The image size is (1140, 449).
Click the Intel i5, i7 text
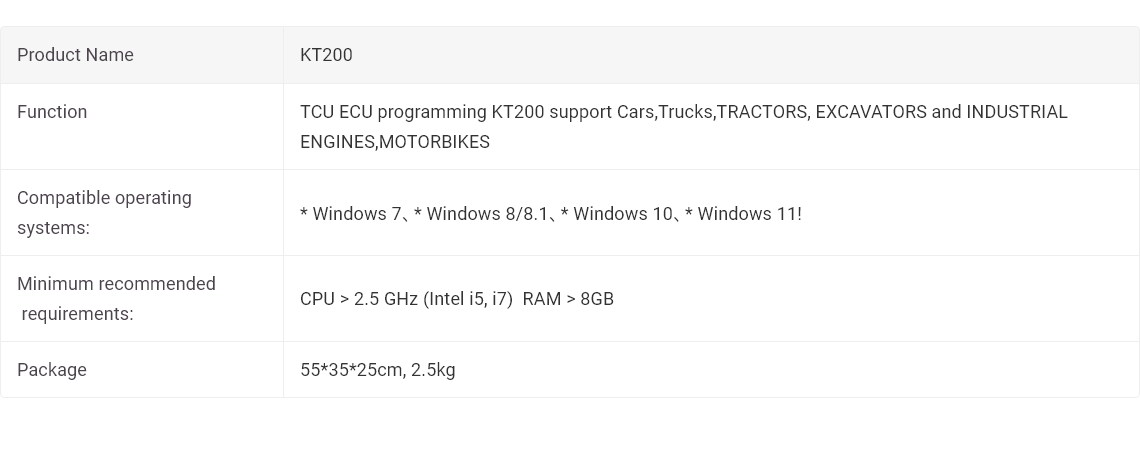tap(468, 299)
